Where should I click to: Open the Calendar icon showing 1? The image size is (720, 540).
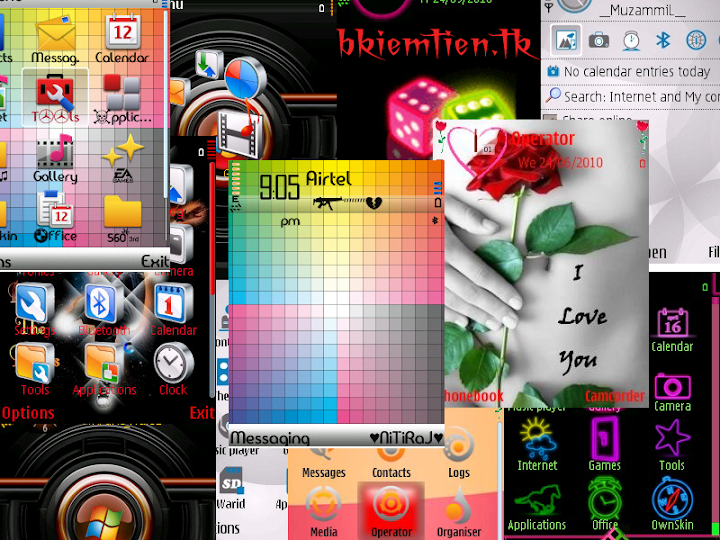(173, 303)
